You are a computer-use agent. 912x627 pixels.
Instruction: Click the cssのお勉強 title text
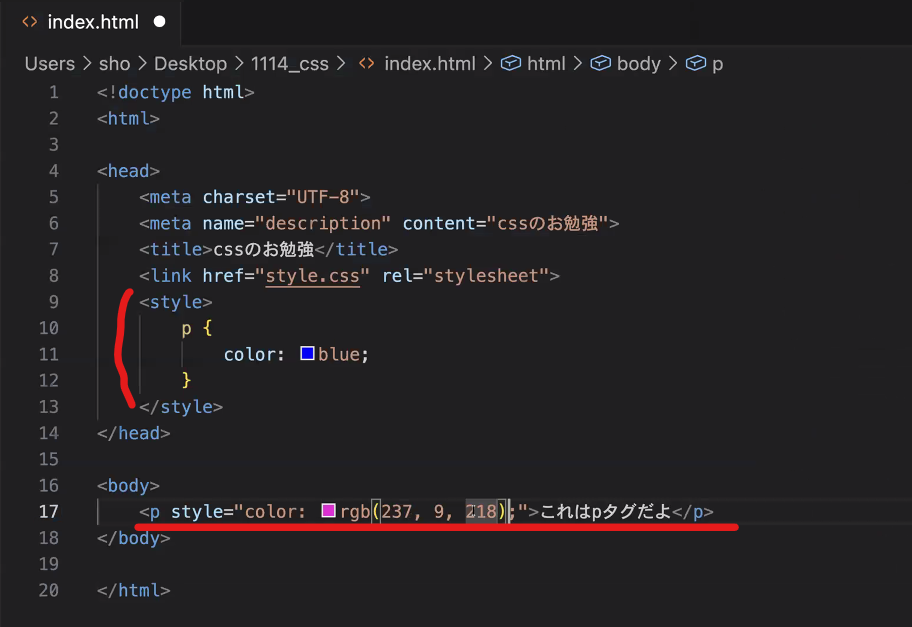(x=263, y=249)
